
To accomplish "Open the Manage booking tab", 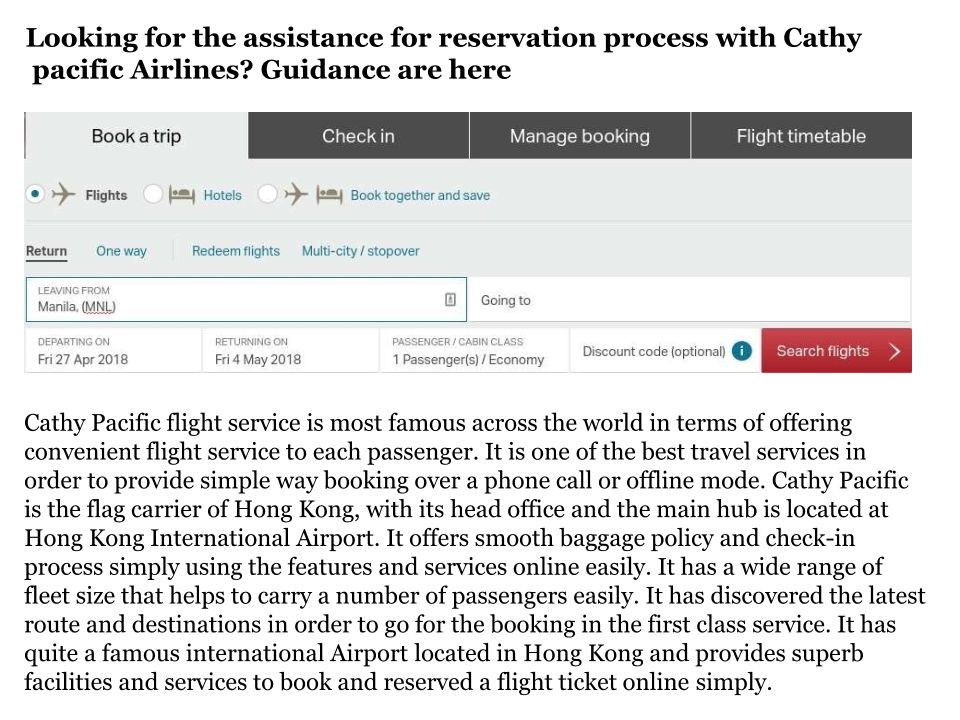I will pyautogui.click(x=579, y=136).
